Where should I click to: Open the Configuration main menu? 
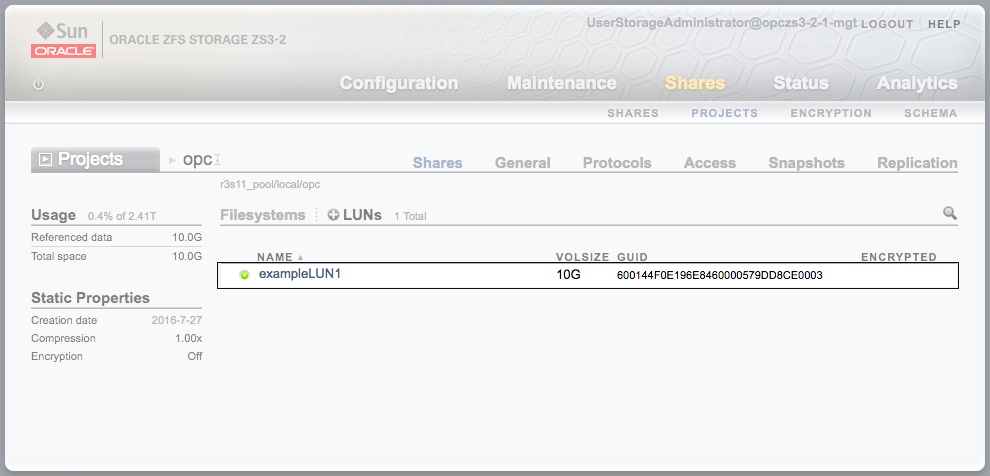tap(399, 83)
